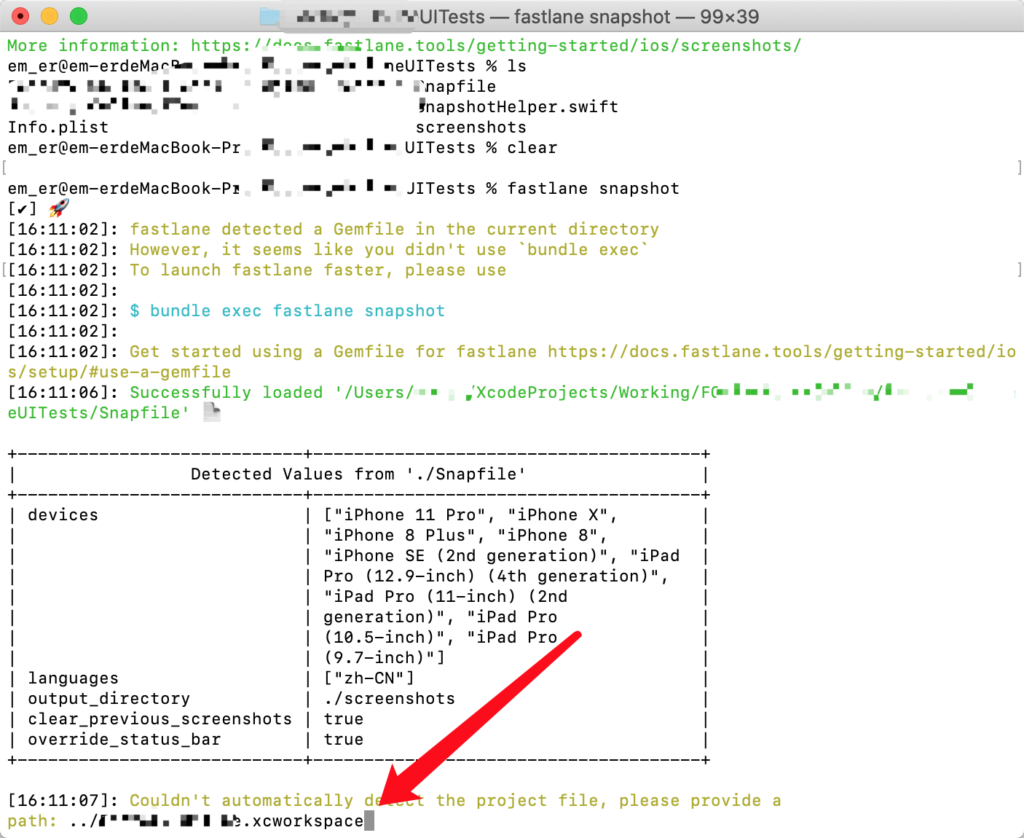Click the 'ls' command text

click(517, 67)
